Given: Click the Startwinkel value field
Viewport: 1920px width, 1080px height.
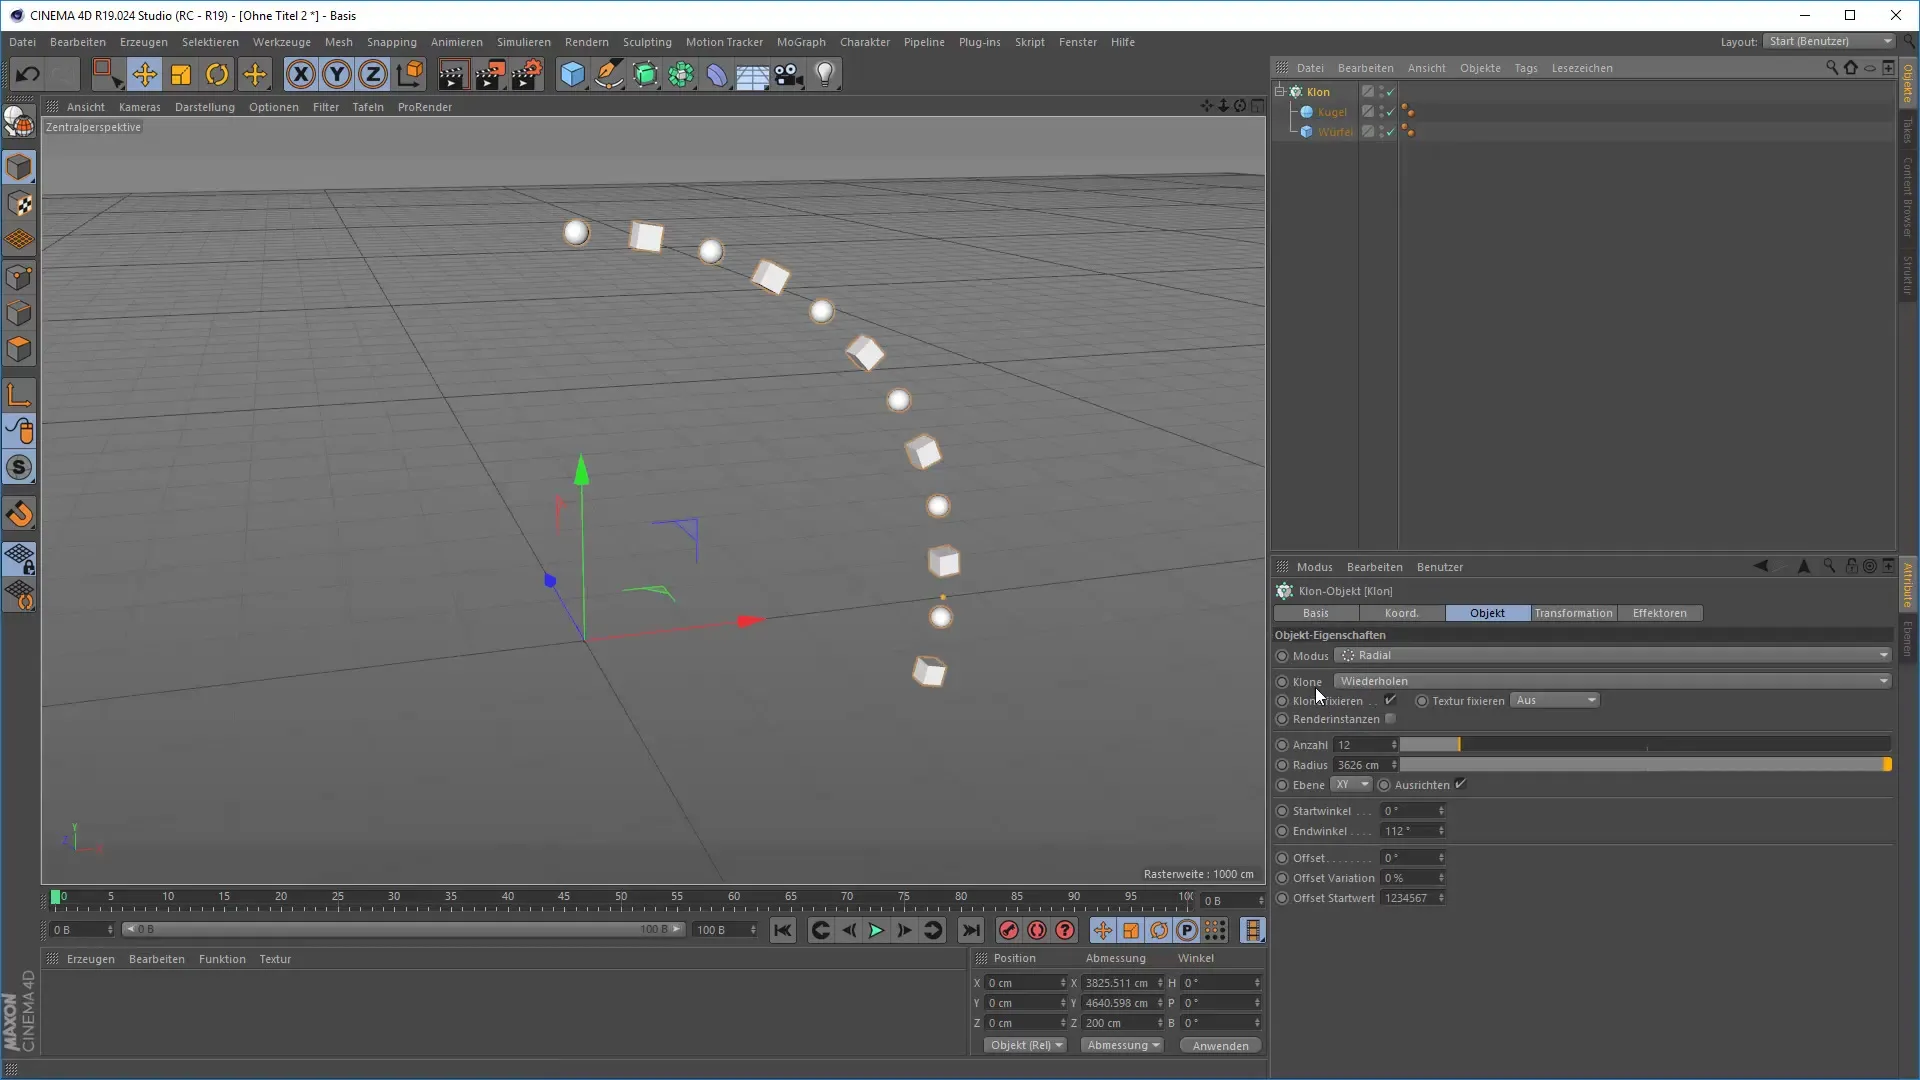Looking at the screenshot, I should [x=1413, y=811].
